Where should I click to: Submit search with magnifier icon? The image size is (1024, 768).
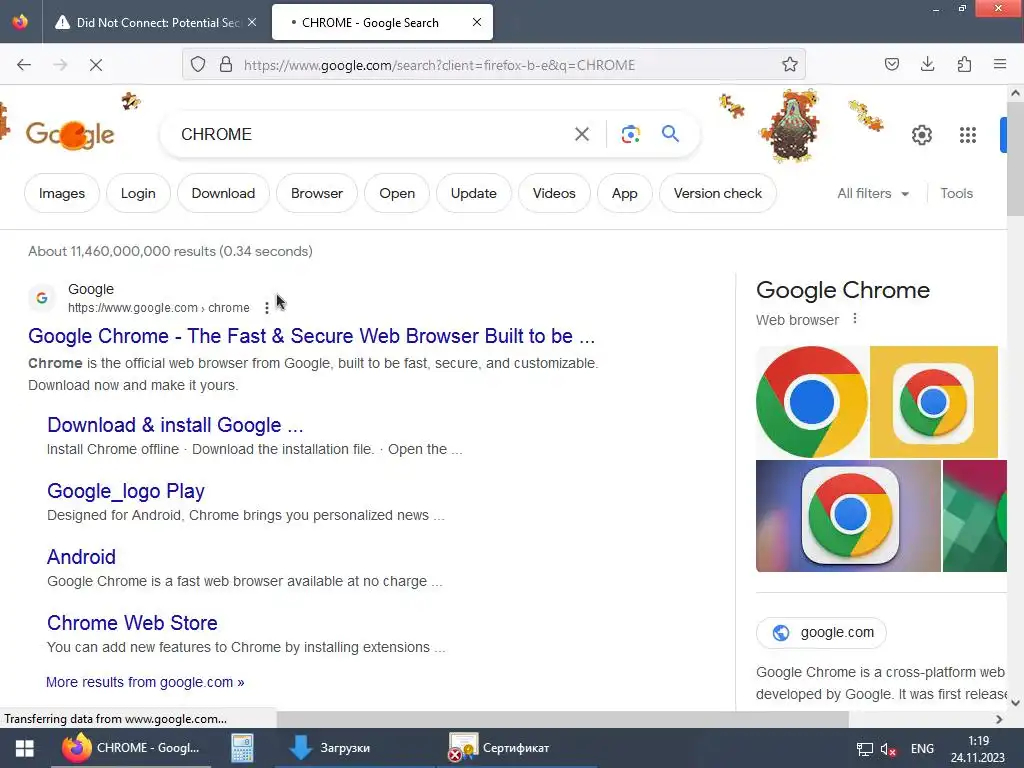[x=670, y=134]
